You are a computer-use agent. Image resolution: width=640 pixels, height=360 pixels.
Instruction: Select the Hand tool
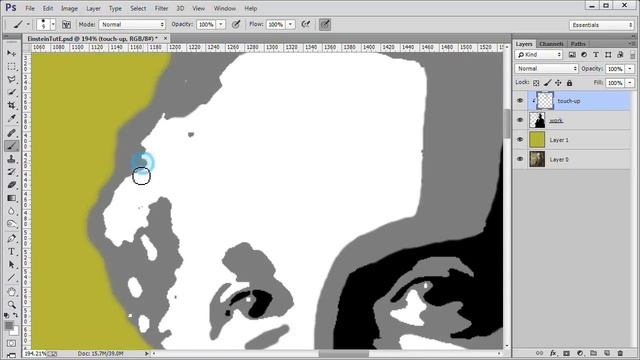point(11,292)
